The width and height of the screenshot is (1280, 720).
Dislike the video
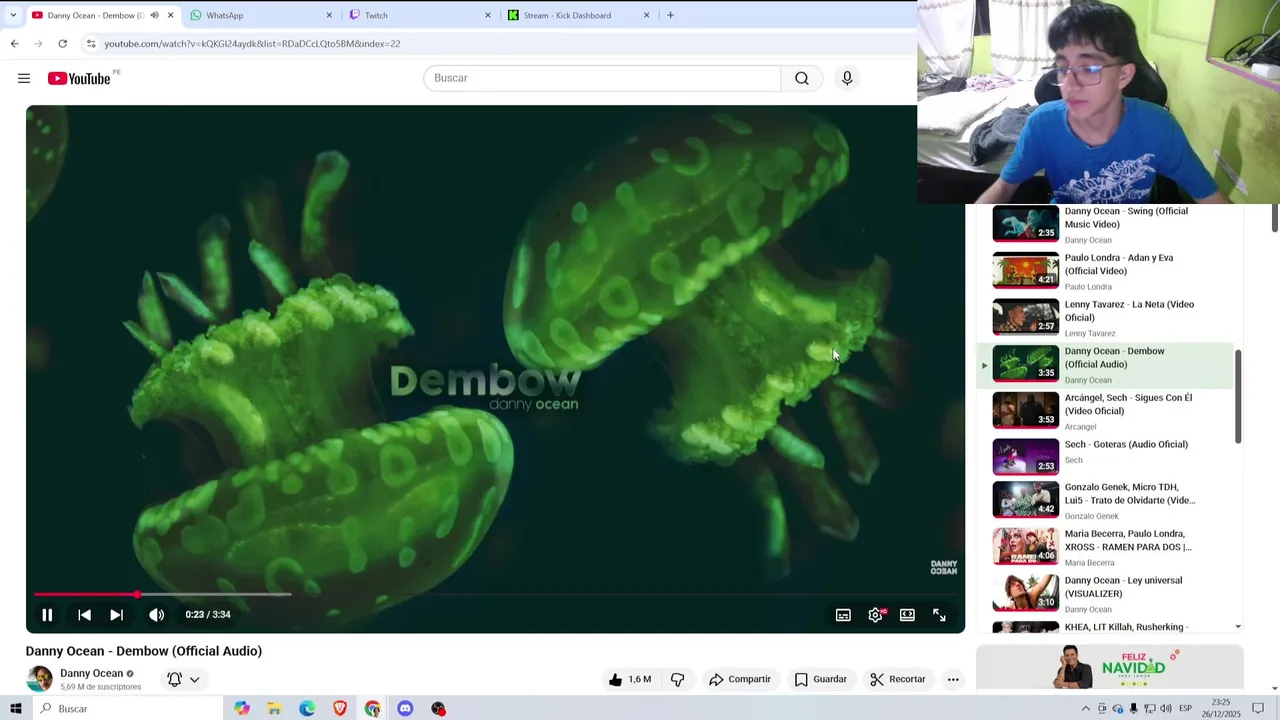677,679
